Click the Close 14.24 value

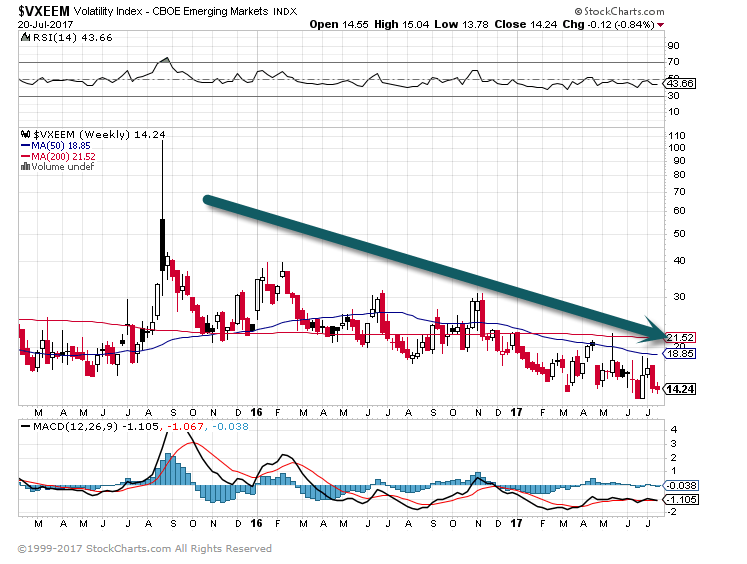pos(525,24)
